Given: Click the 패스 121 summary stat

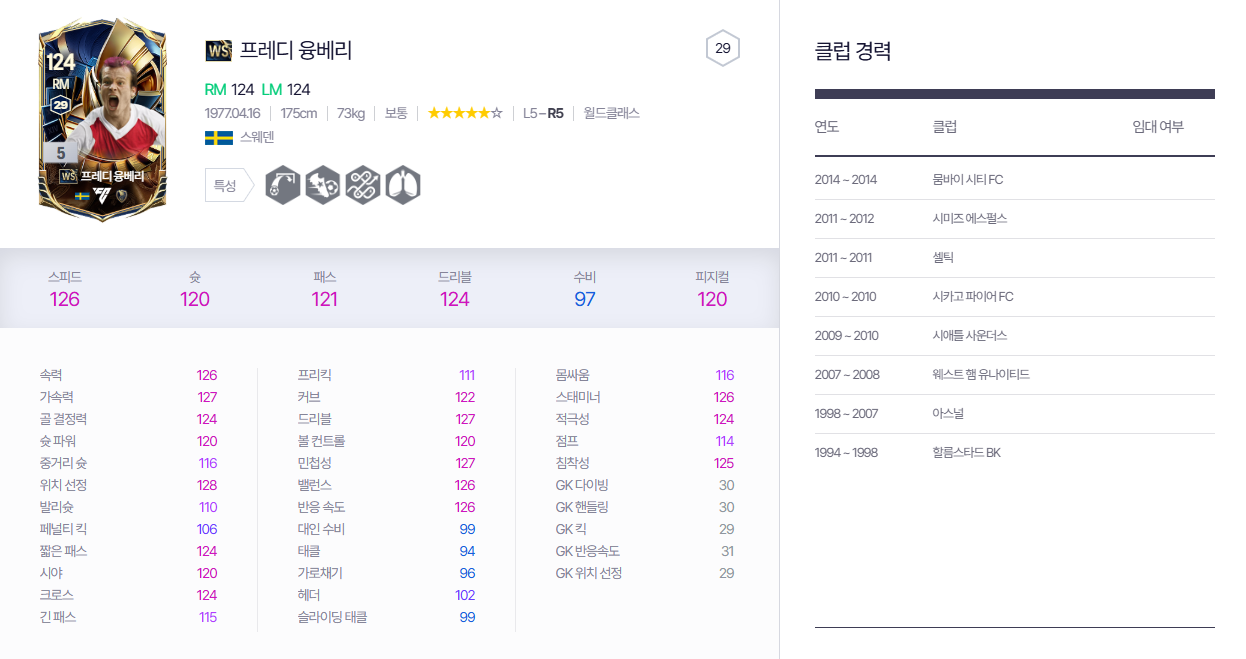Looking at the screenshot, I should (324, 289).
